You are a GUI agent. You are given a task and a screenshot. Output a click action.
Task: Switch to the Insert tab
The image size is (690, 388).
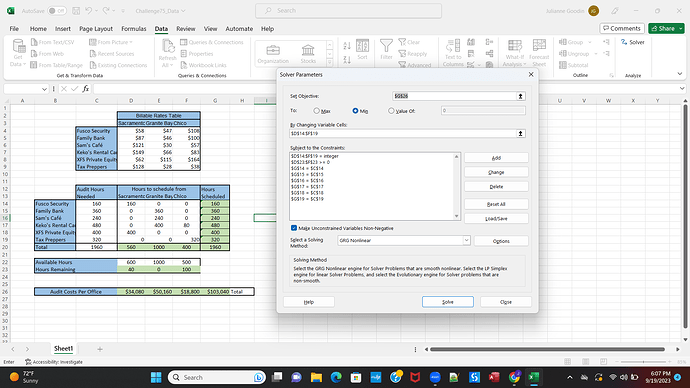(x=63, y=29)
